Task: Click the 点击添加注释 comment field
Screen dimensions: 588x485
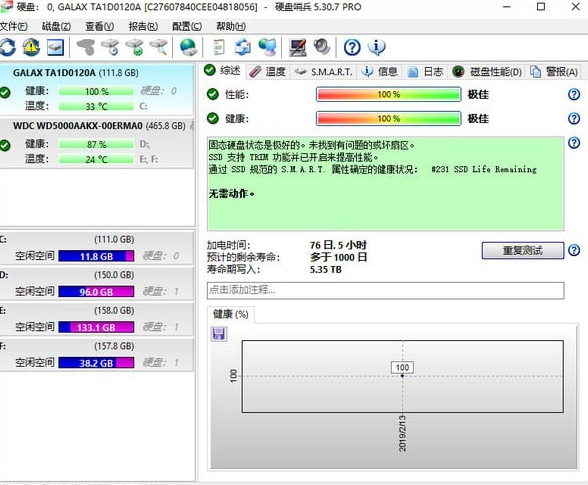Action: (x=385, y=290)
